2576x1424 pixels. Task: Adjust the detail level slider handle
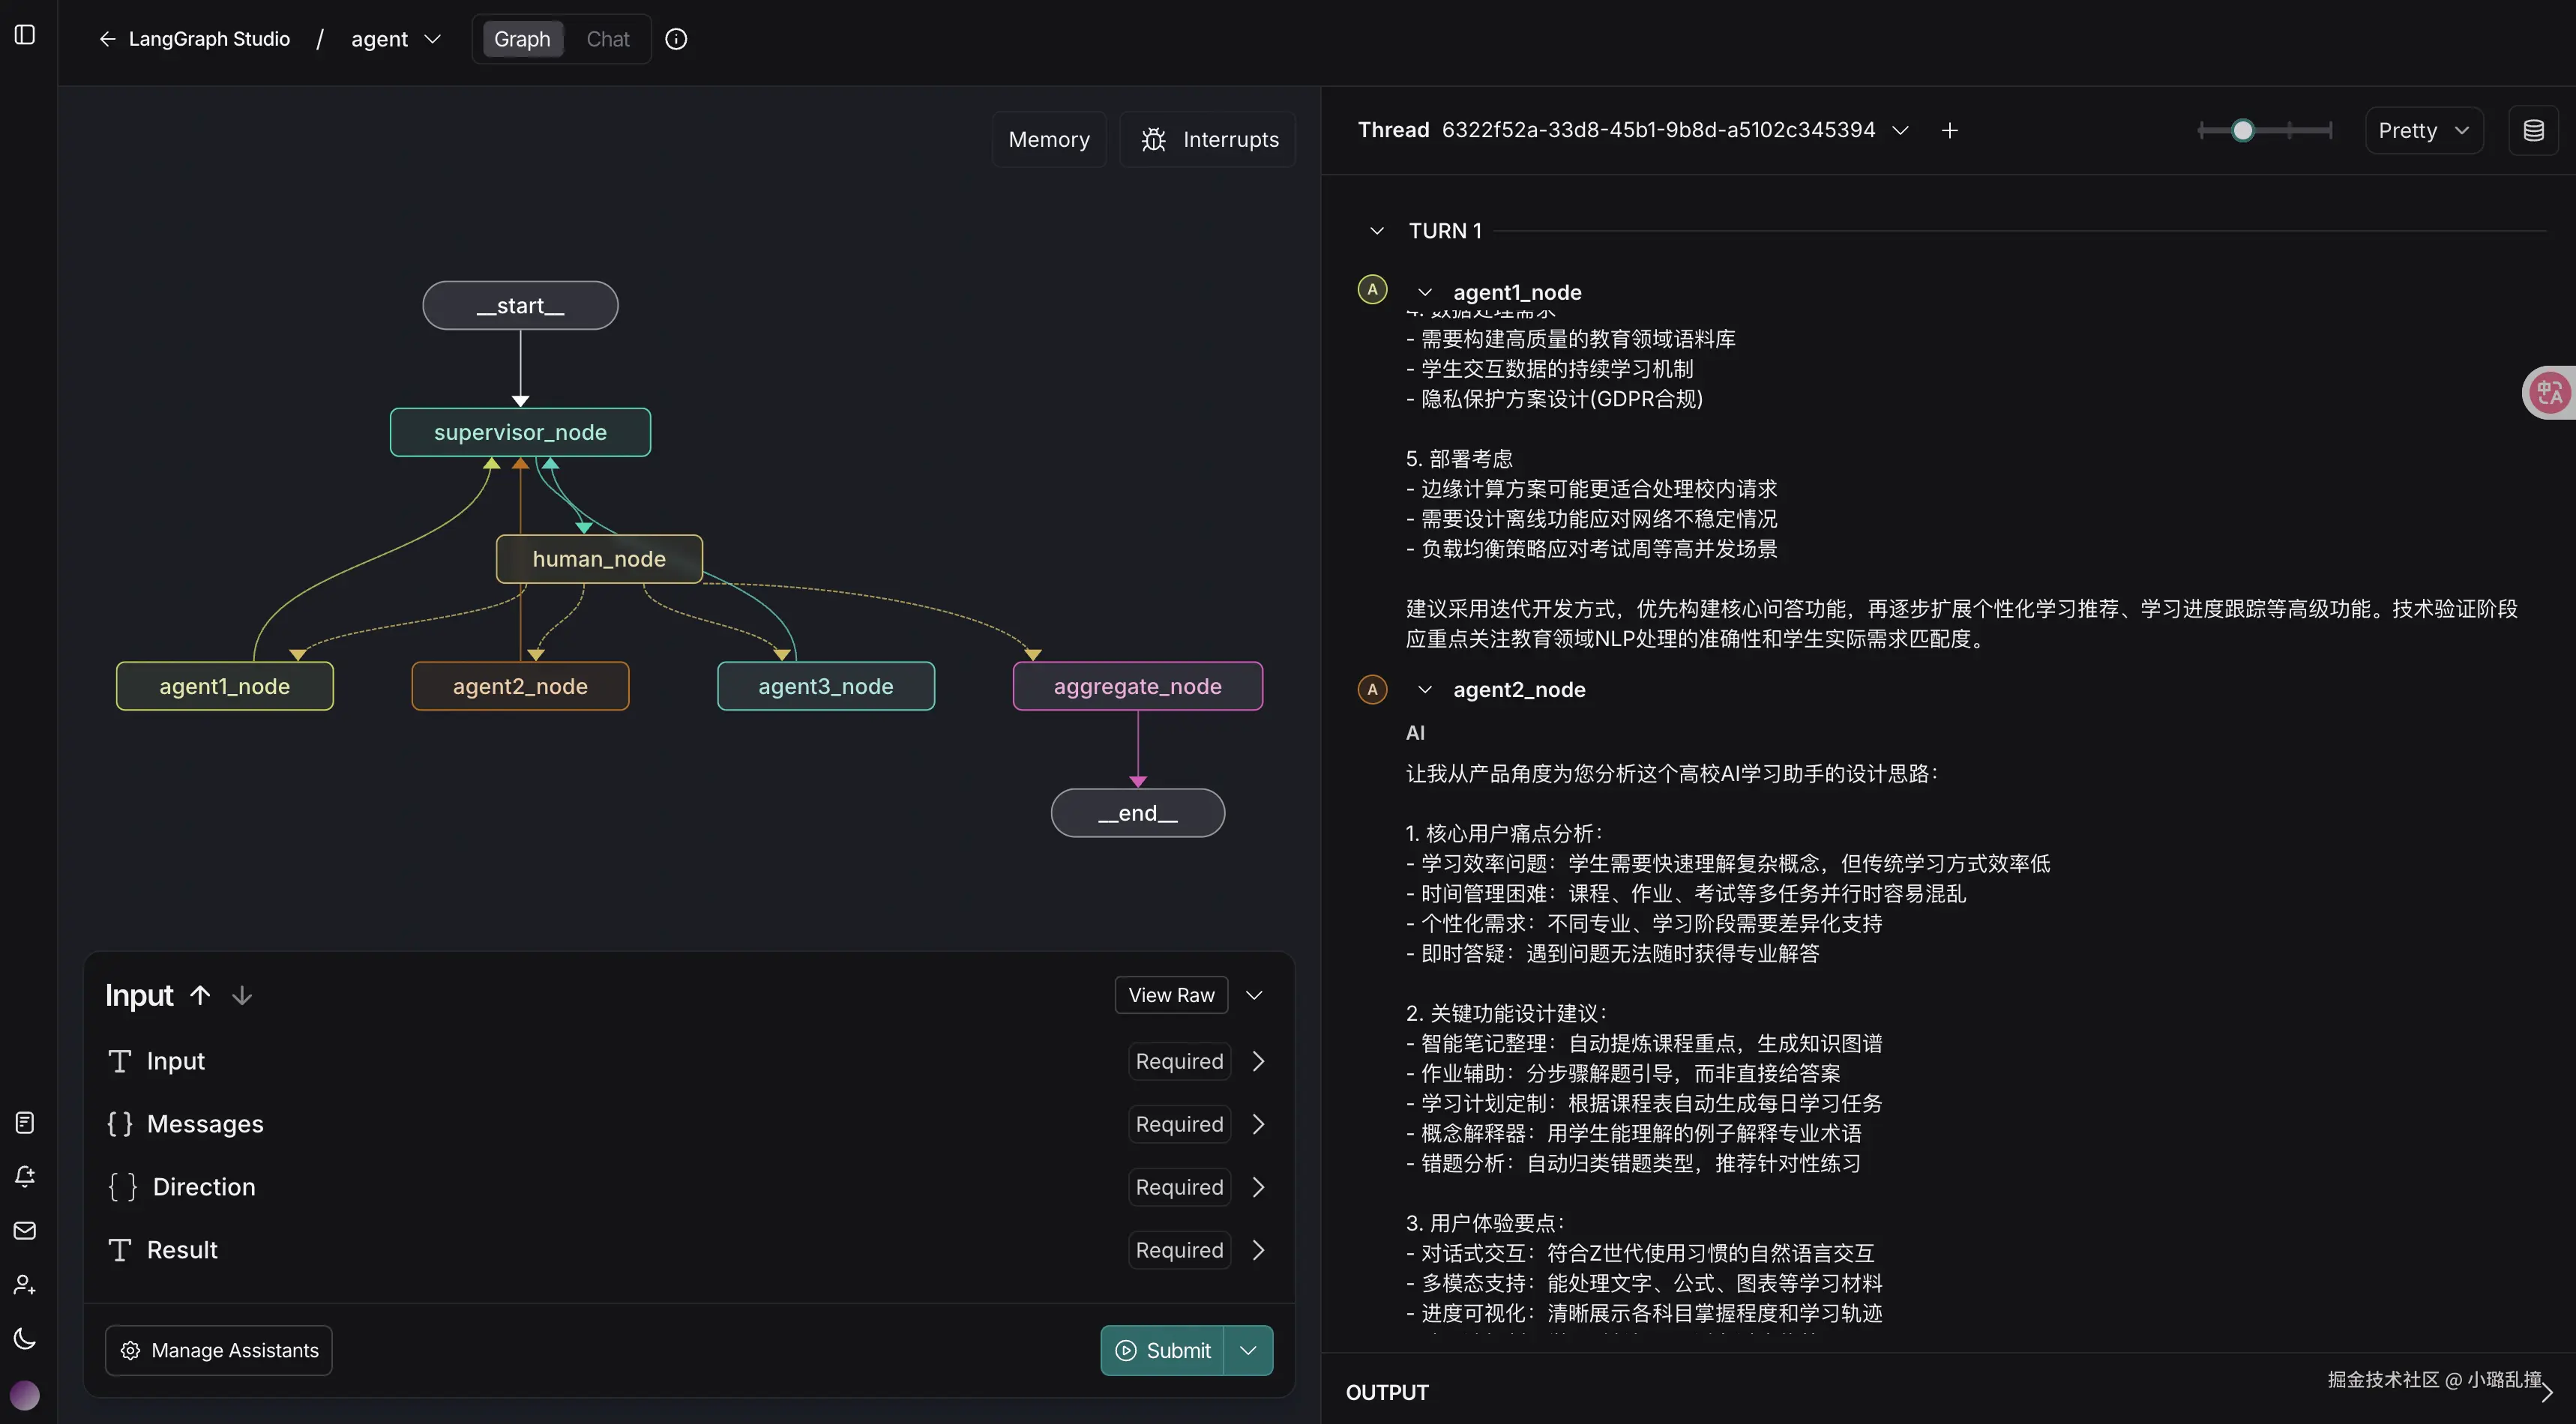[2243, 131]
